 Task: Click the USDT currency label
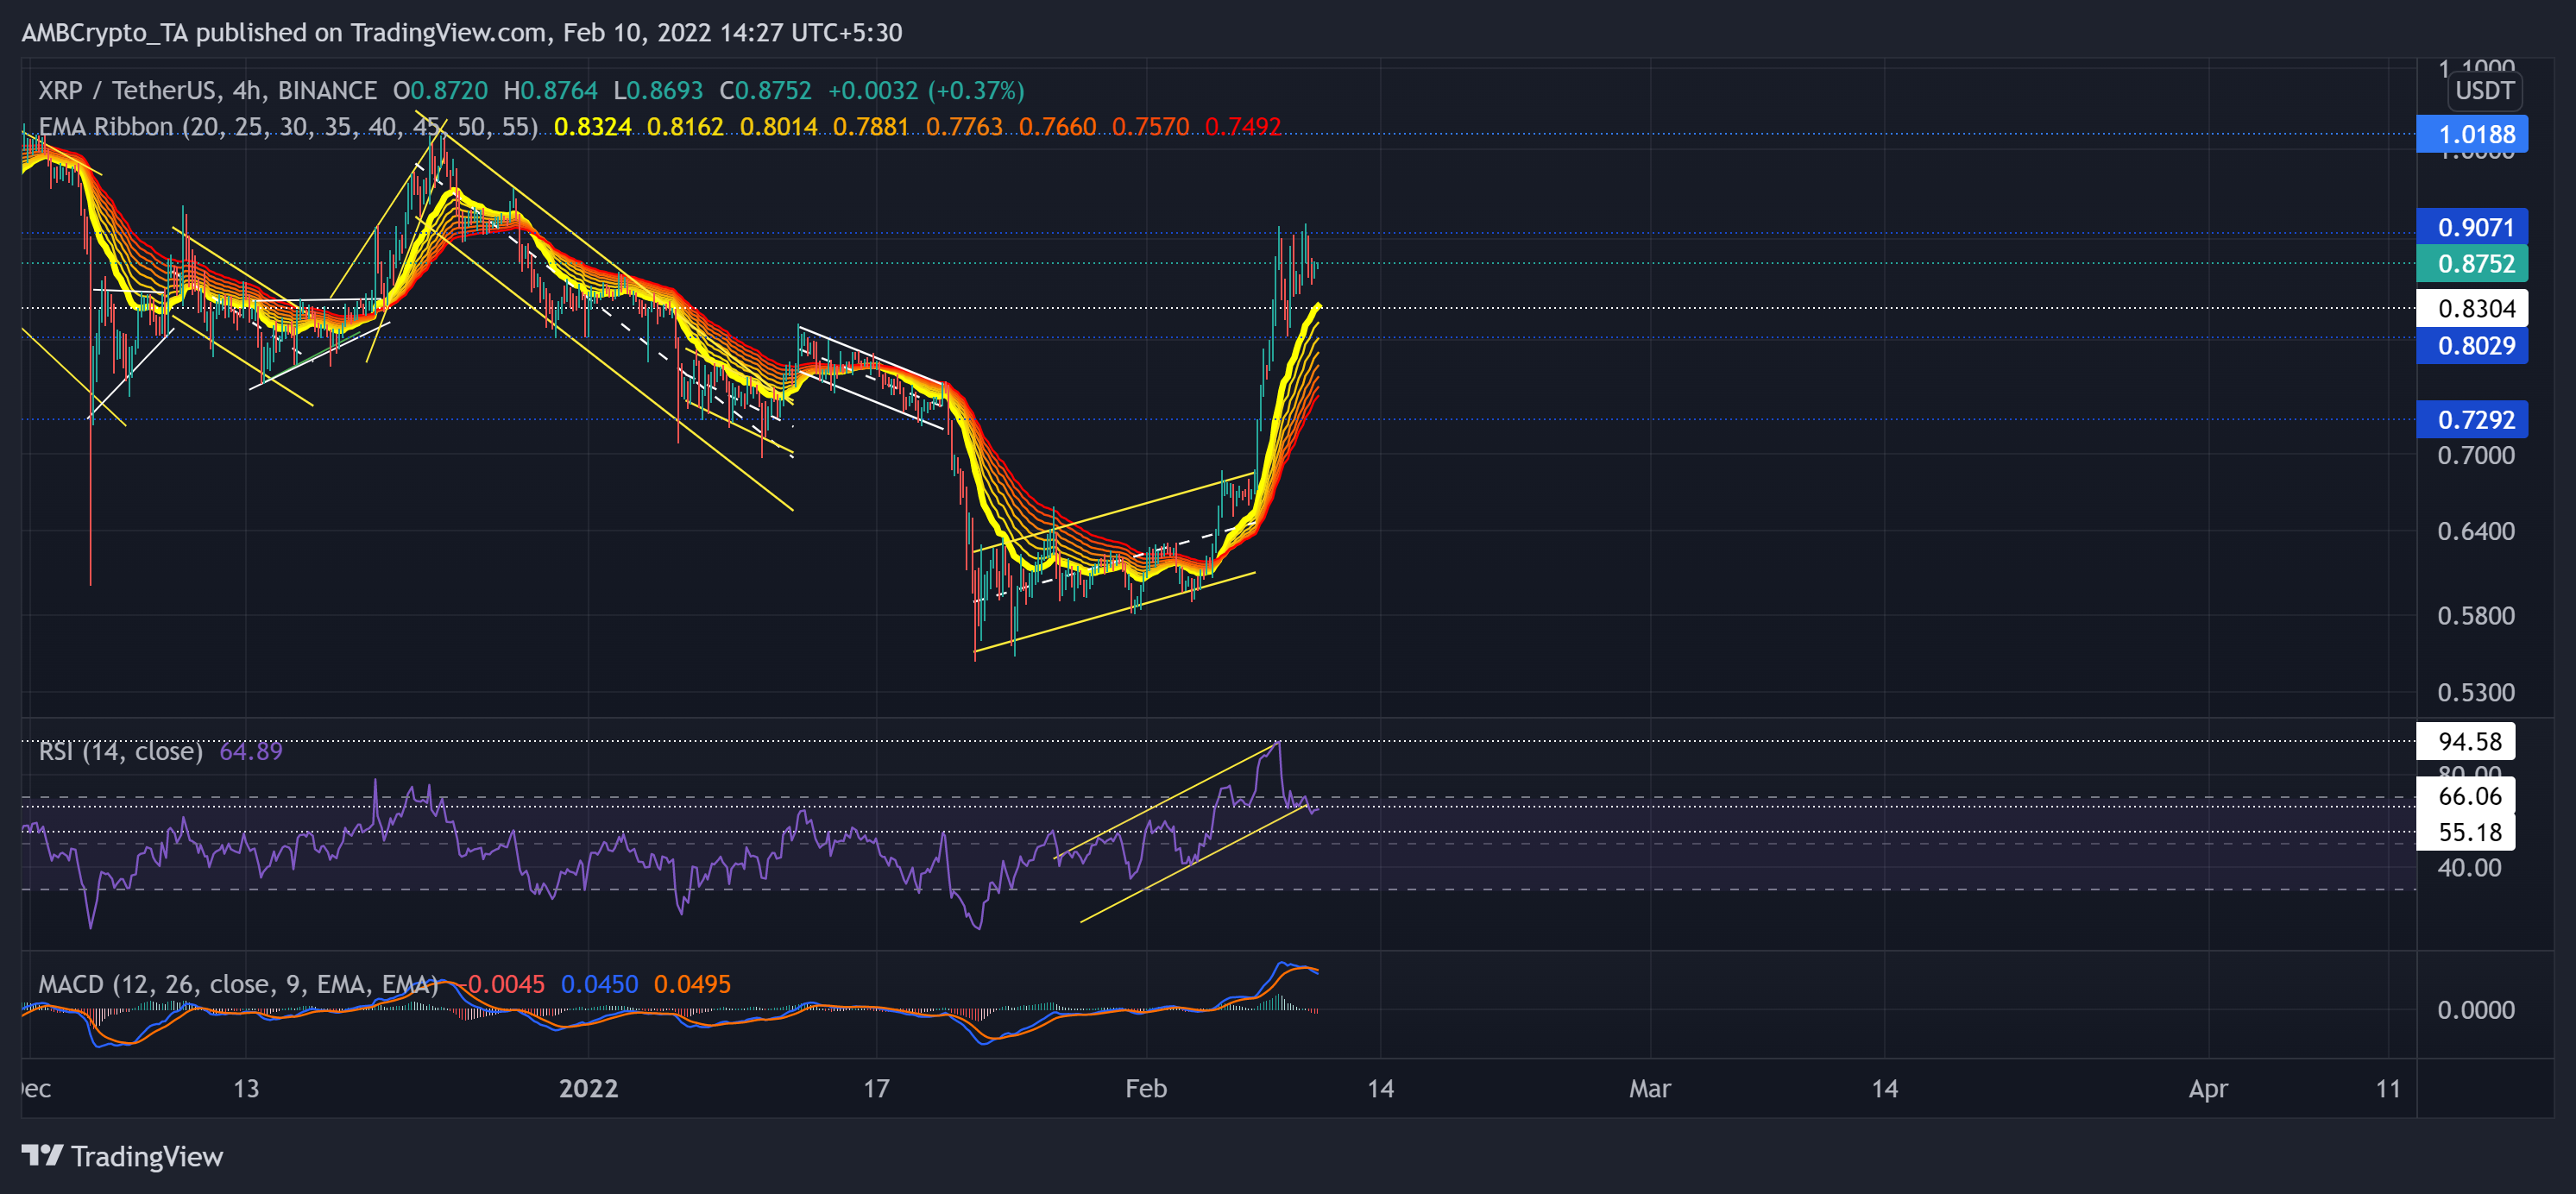tap(2484, 91)
